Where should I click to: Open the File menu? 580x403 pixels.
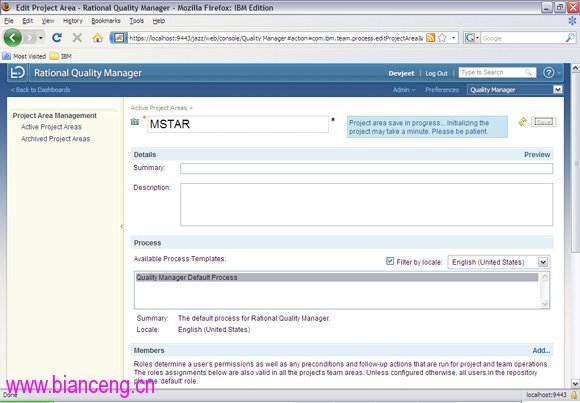click(9, 21)
